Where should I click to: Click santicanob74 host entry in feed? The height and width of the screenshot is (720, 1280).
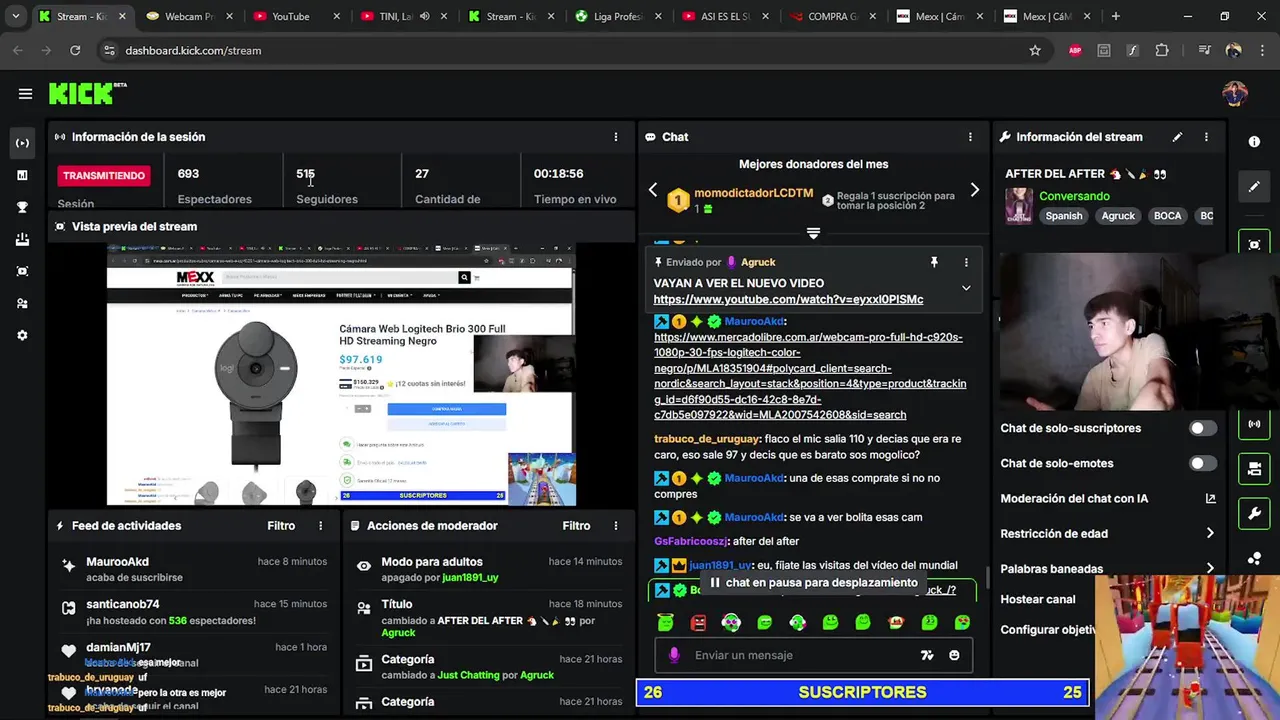[x=193, y=612]
